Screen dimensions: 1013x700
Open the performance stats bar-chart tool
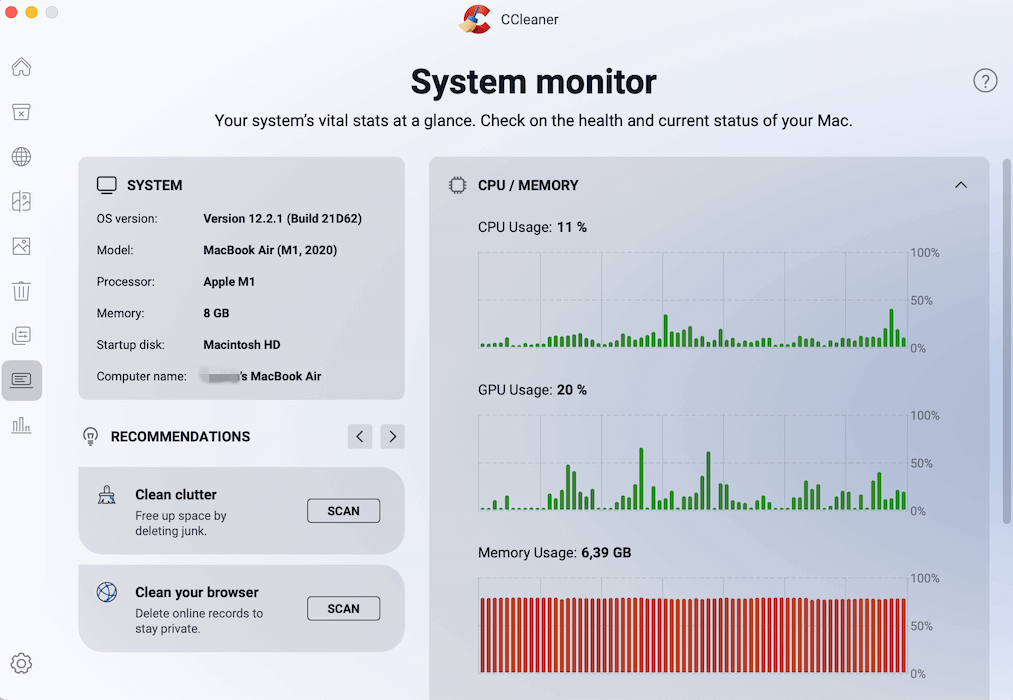click(x=21, y=425)
